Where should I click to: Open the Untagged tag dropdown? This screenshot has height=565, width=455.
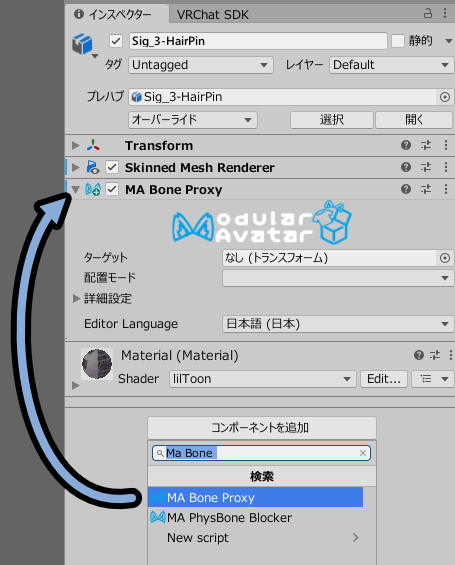(201, 65)
